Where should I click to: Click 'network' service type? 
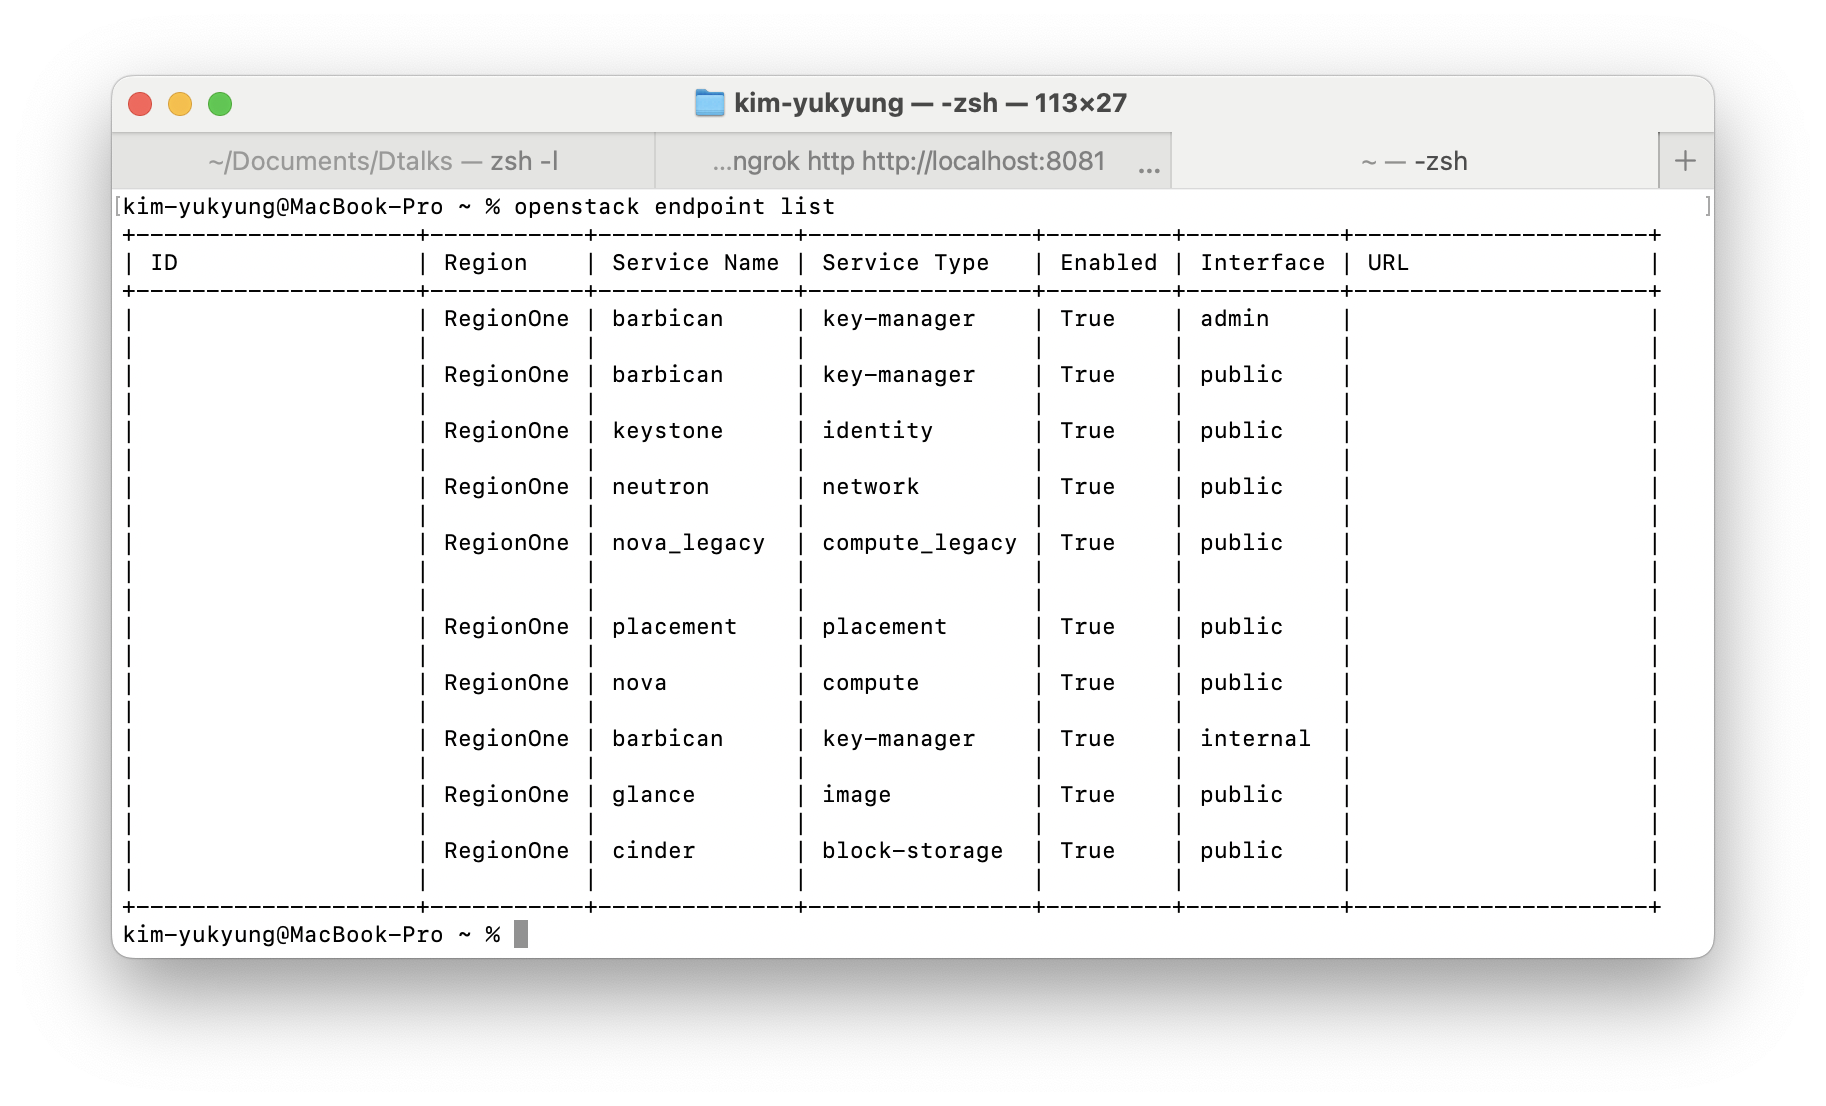870,487
